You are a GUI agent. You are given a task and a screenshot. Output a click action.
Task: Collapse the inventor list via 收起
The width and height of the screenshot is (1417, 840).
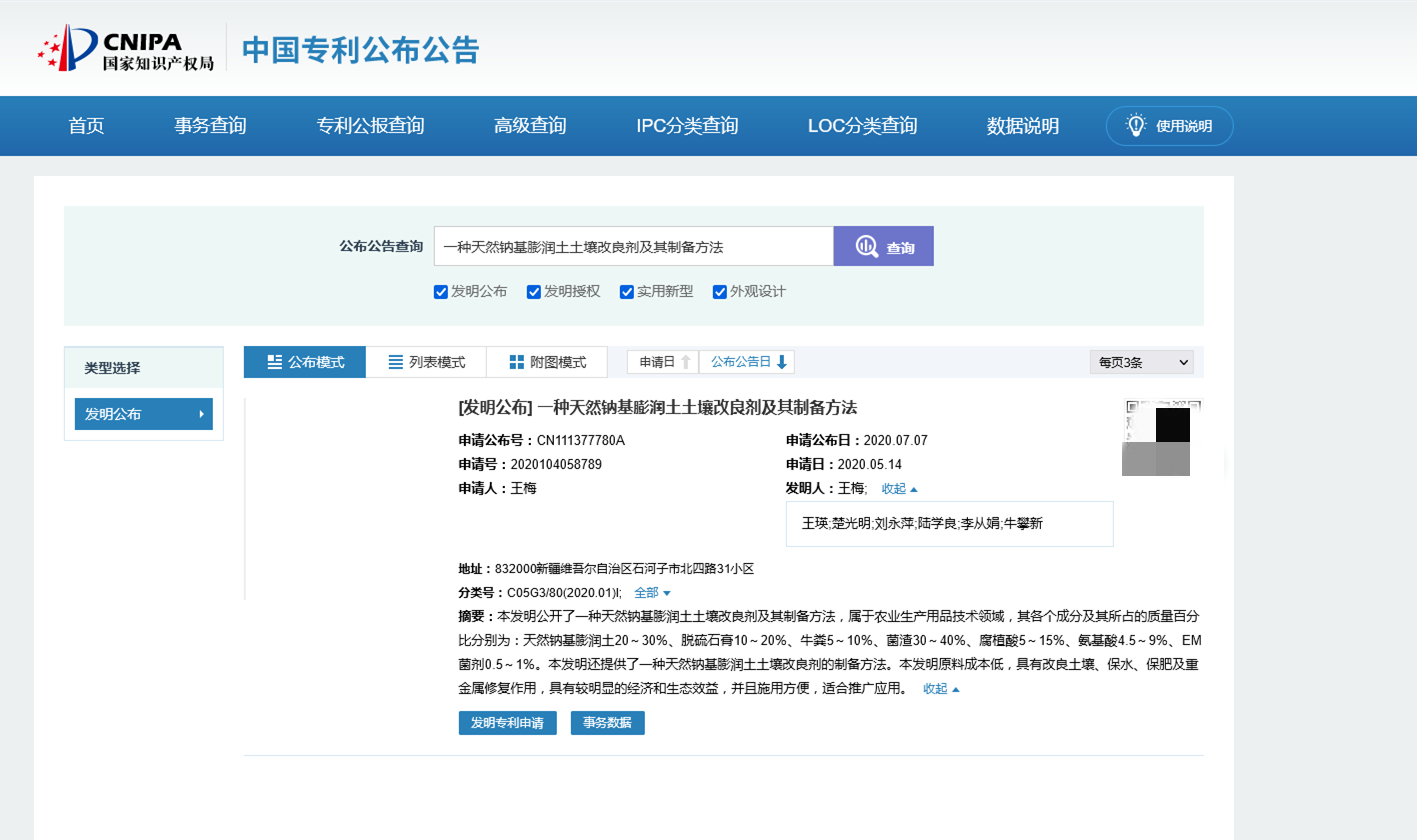[899, 489]
